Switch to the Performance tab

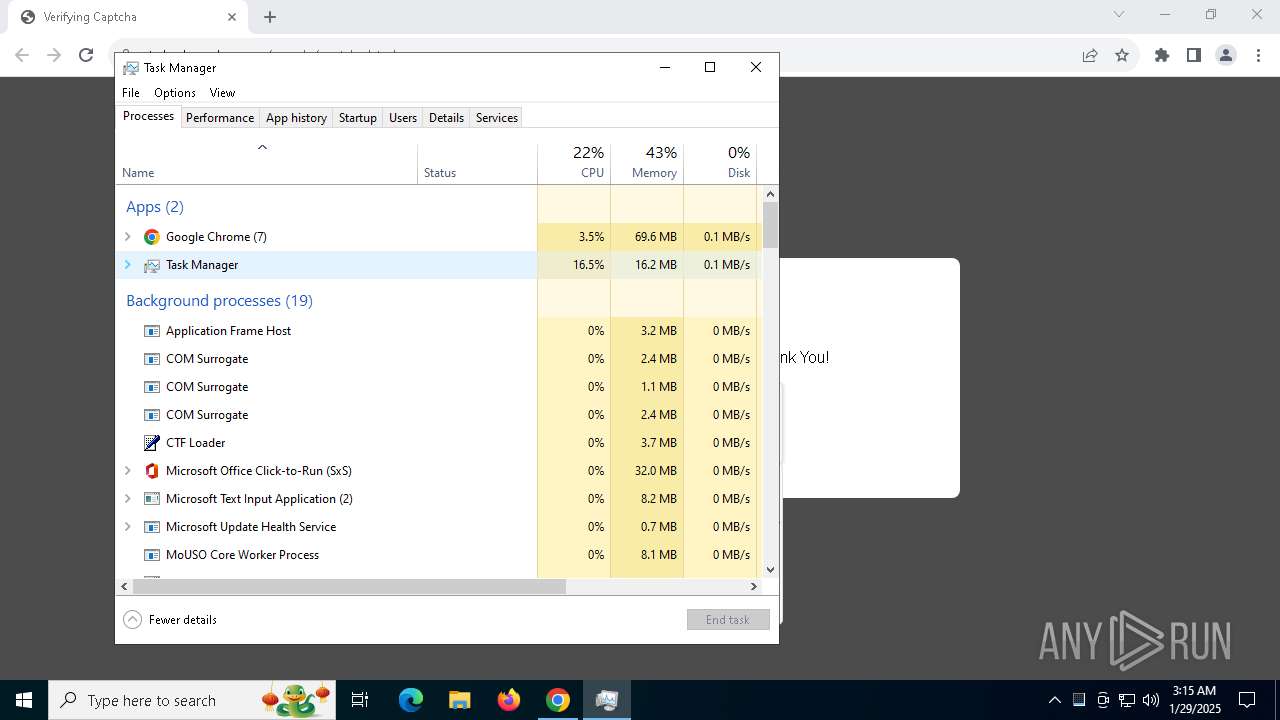[x=220, y=118]
